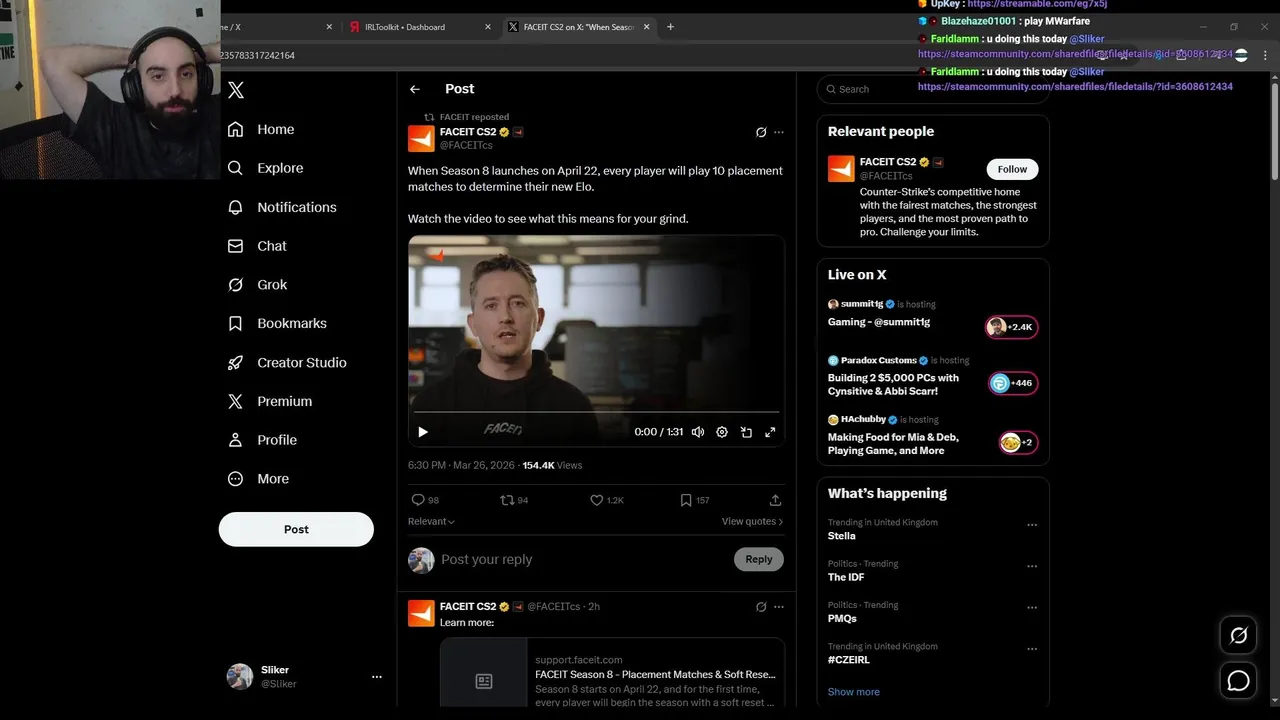Click Show more under What's happening
This screenshot has height=720, width=1280.
(x=854, y=692)
